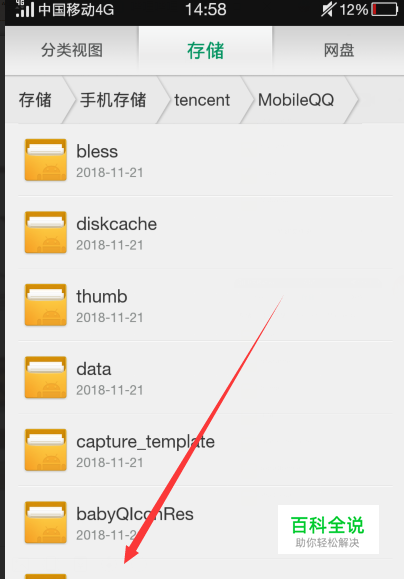Screen dimensions: 404x579
Task: Tap the muted sound status icon
Action: pos(328,9)
